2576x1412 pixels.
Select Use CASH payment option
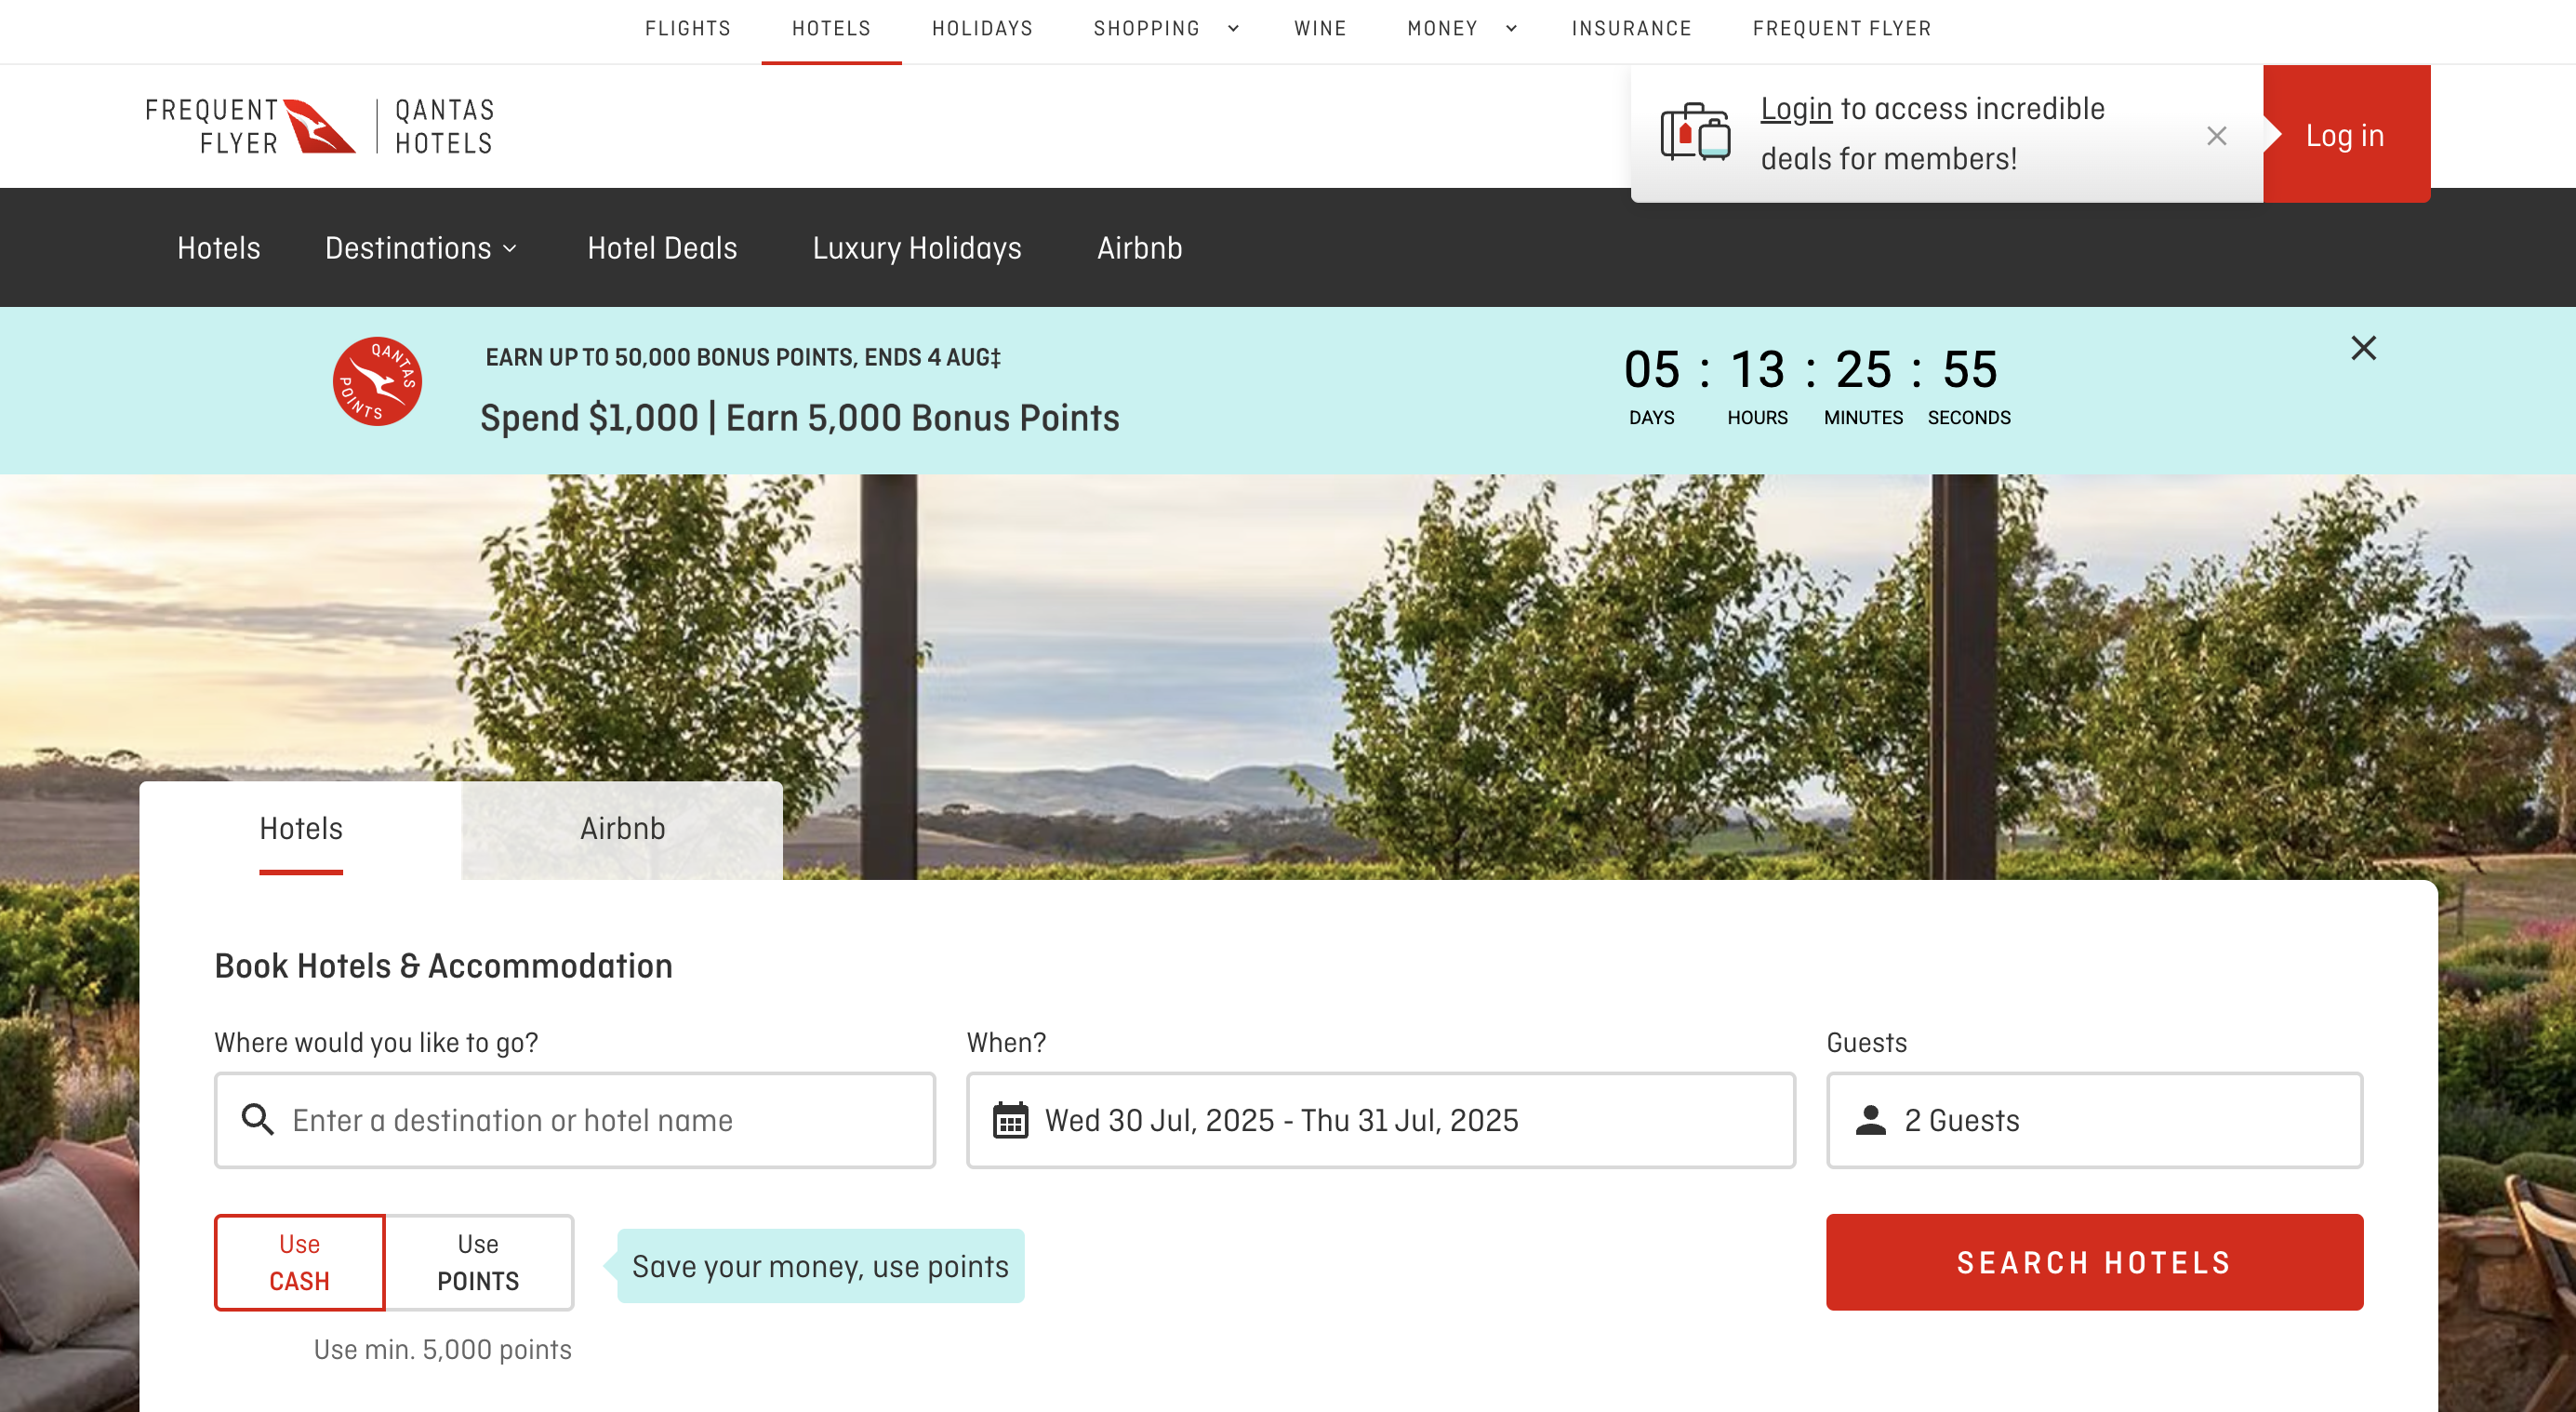tap(300, 1262)
